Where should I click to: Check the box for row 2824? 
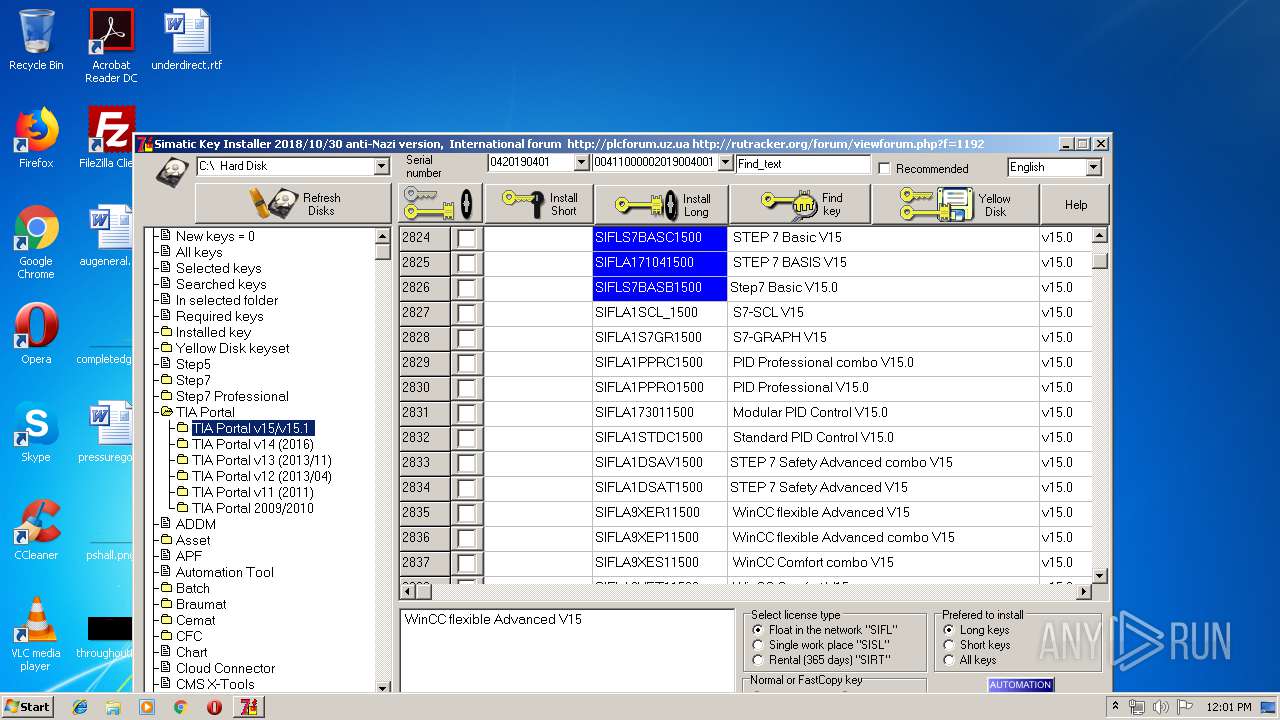467,238
